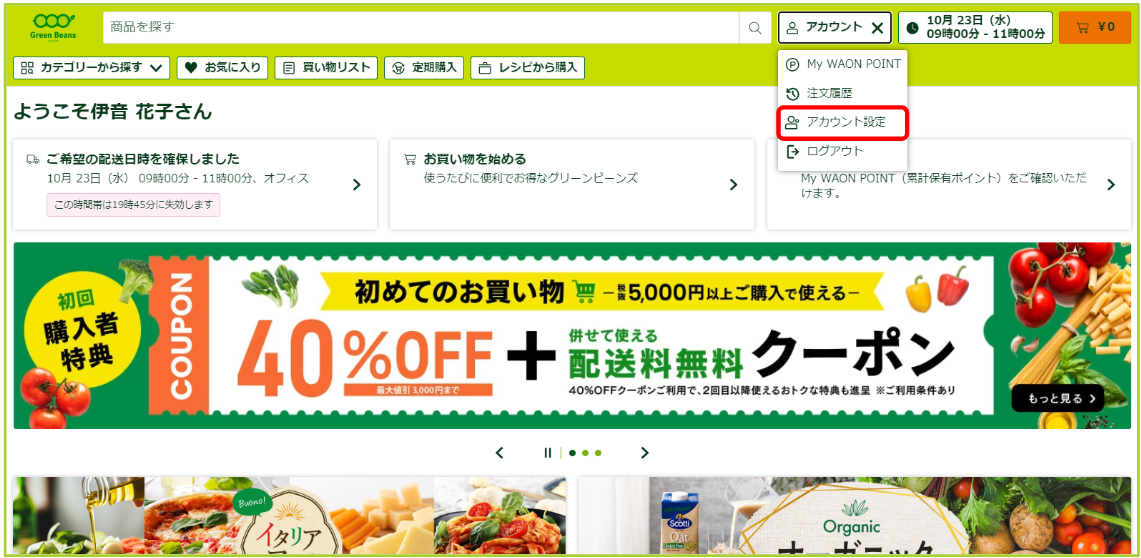
Task: Open お気に入り favorites with heart icon
Action: click(x=223, y=68)
